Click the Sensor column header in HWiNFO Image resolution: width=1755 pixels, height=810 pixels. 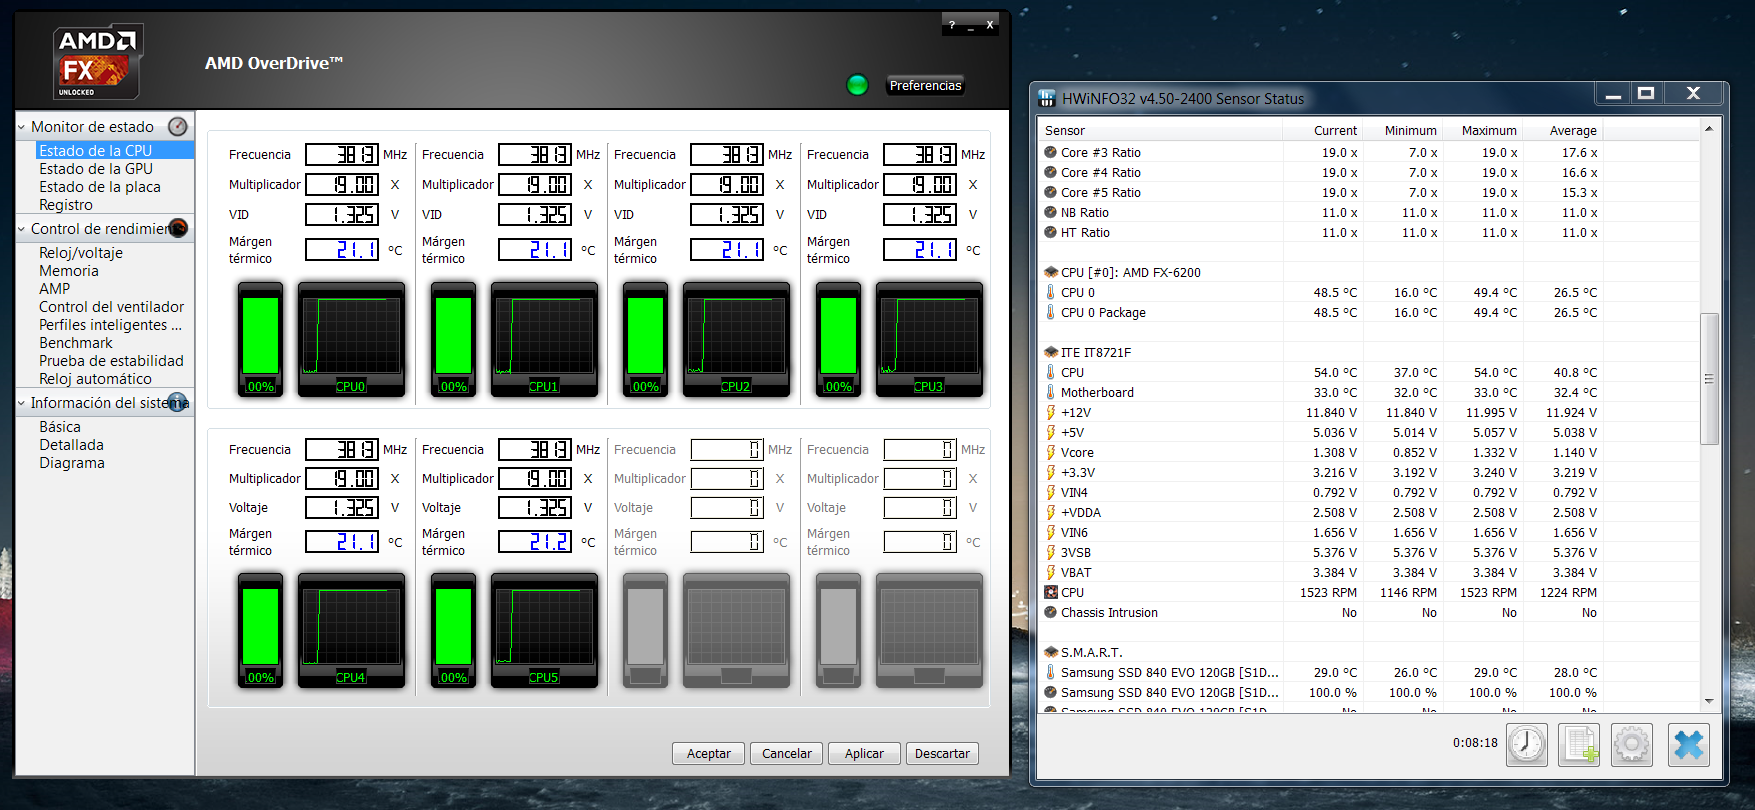[1161, 130]
